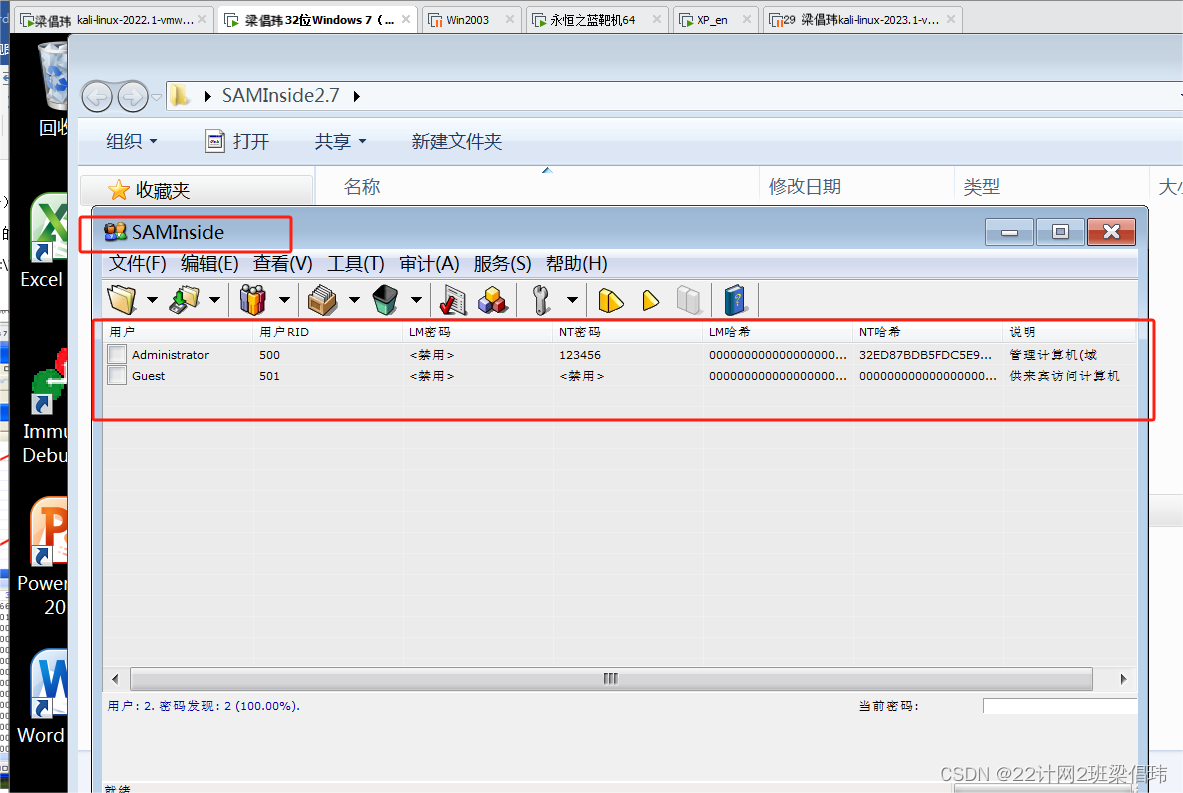This screenshot has width=1183, height=793.
Task: Click SAMInside2.7 in the Explorer address bar
Action: pyautogui.click(x=281, y=96)
